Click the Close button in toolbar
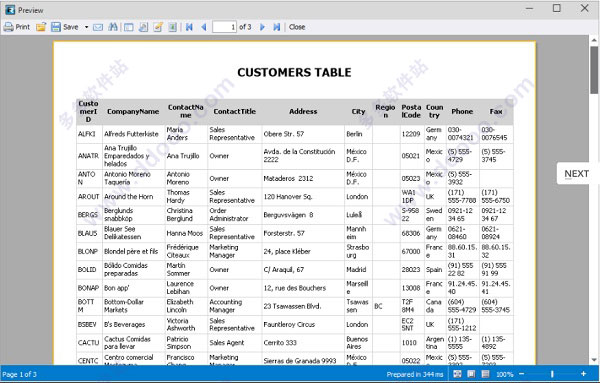600x383 pixels. coord(297,27)
